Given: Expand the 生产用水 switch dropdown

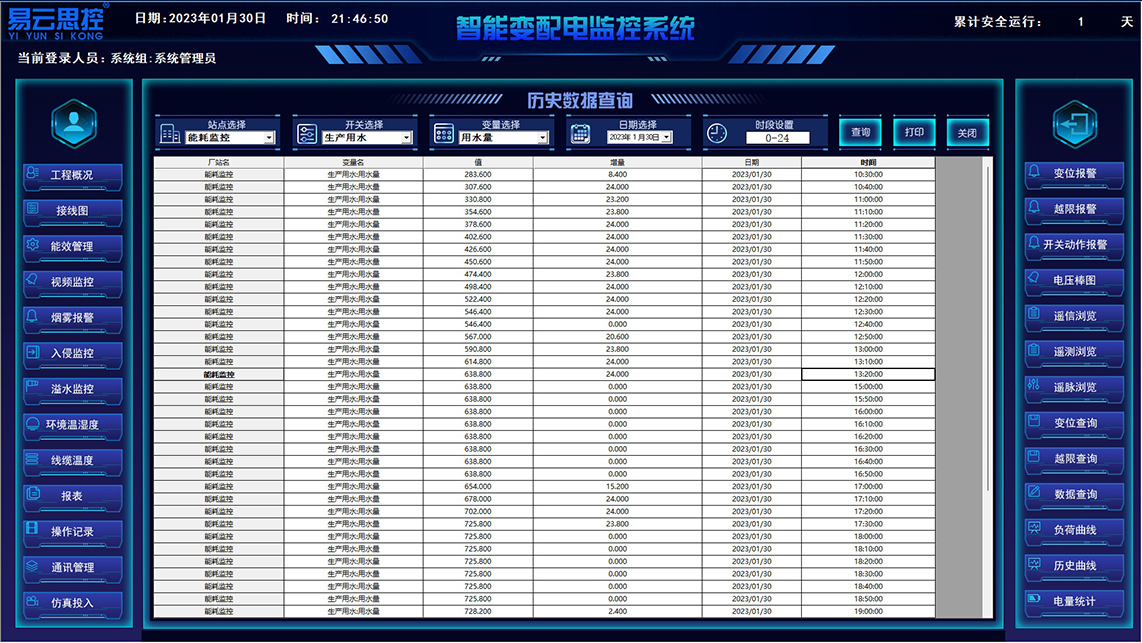Looking at the screenshot, I should 406,138.
